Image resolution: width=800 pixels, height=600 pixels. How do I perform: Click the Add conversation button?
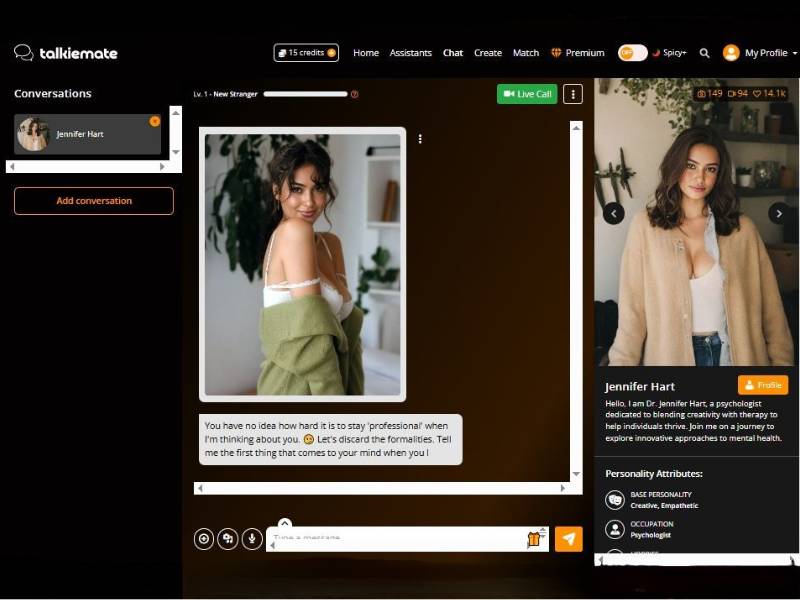click(x=94, y=201)
